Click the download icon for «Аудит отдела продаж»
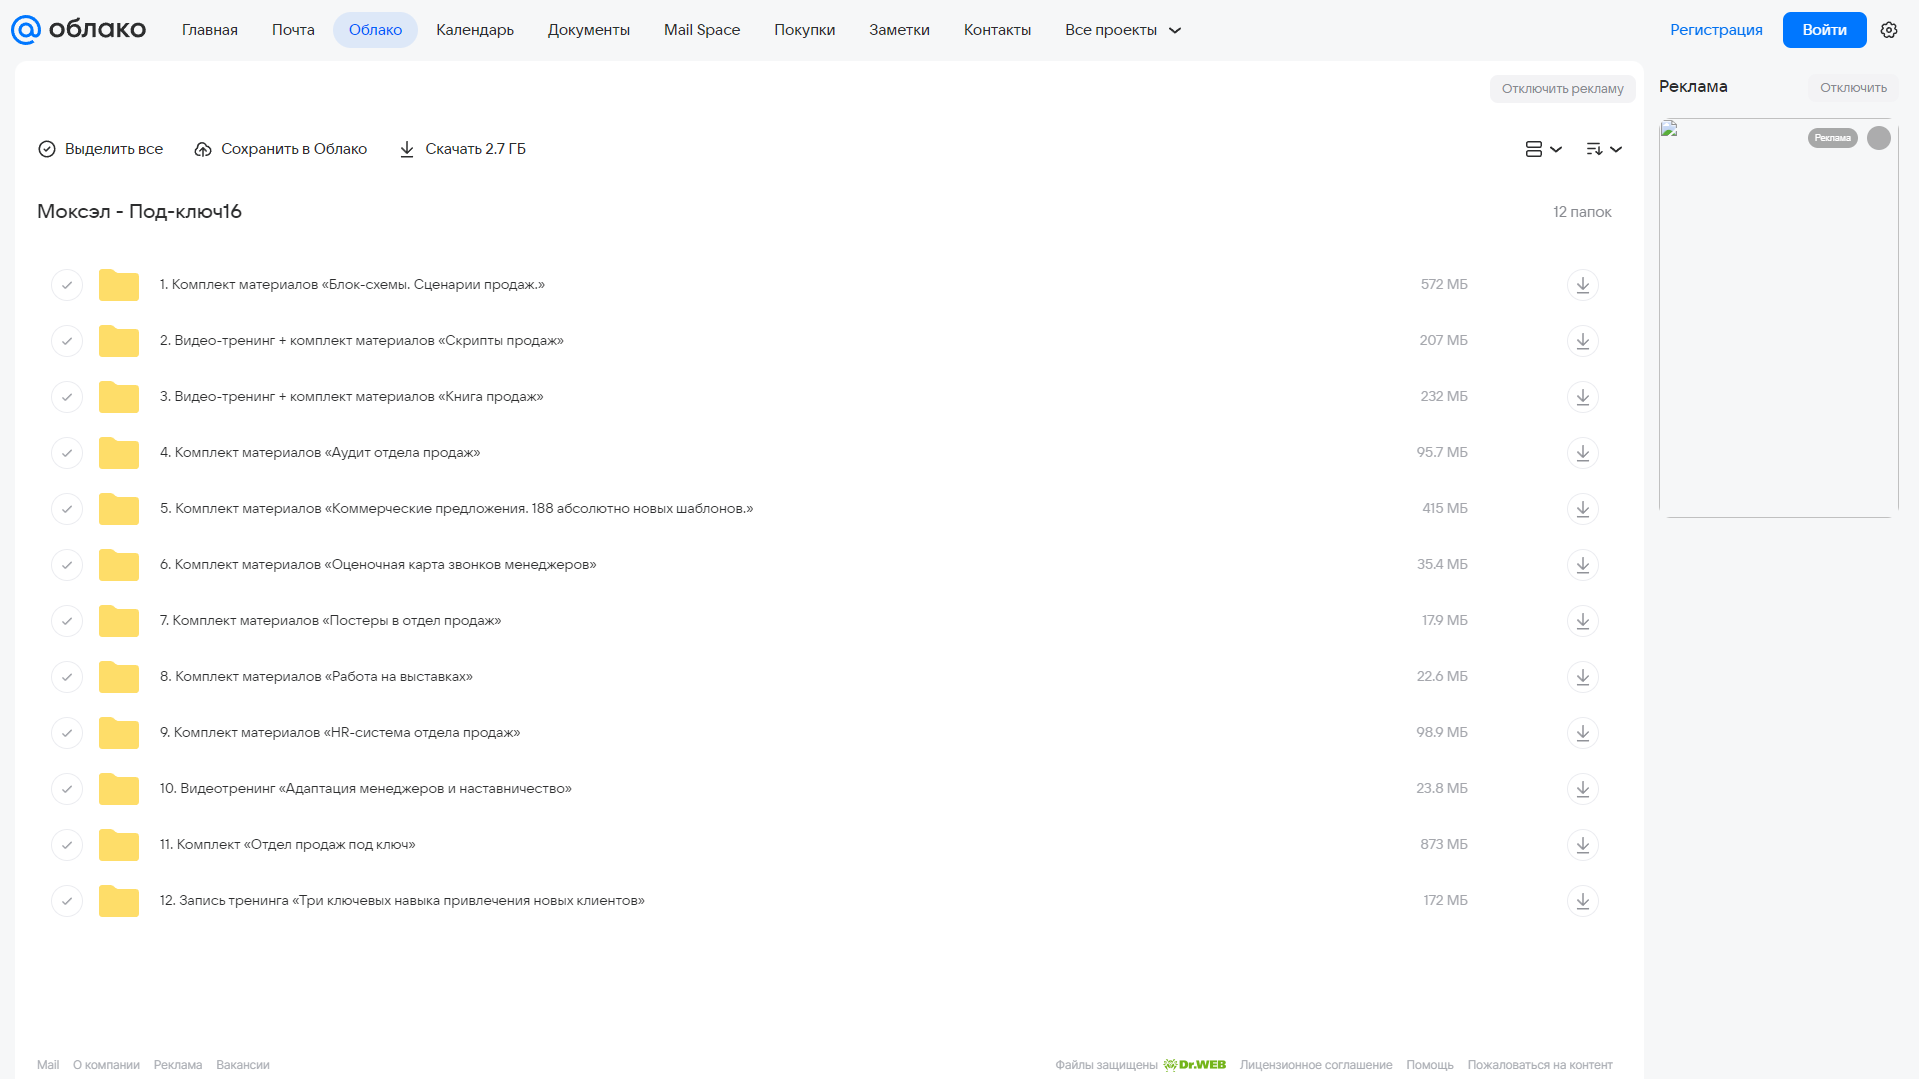This screenshot has height=1079, width=1919. click(1582, 453)
